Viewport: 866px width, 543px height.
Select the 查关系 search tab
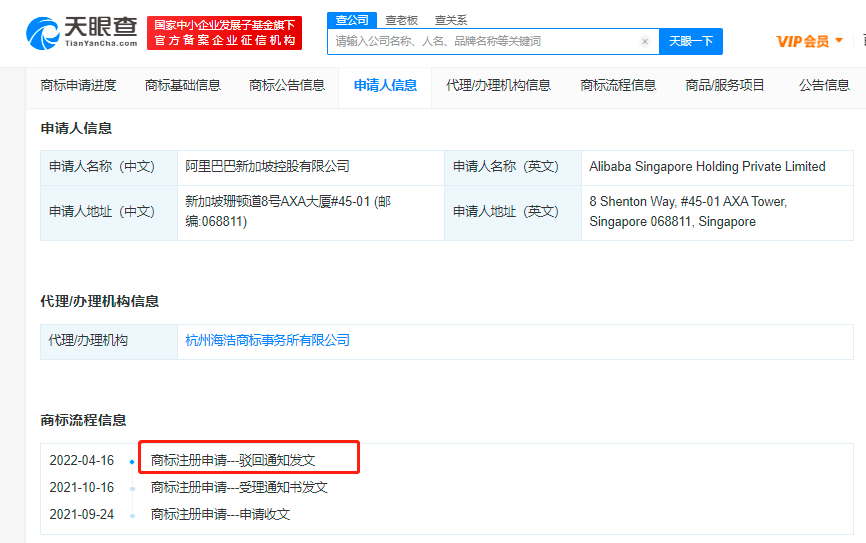point(451,20)
